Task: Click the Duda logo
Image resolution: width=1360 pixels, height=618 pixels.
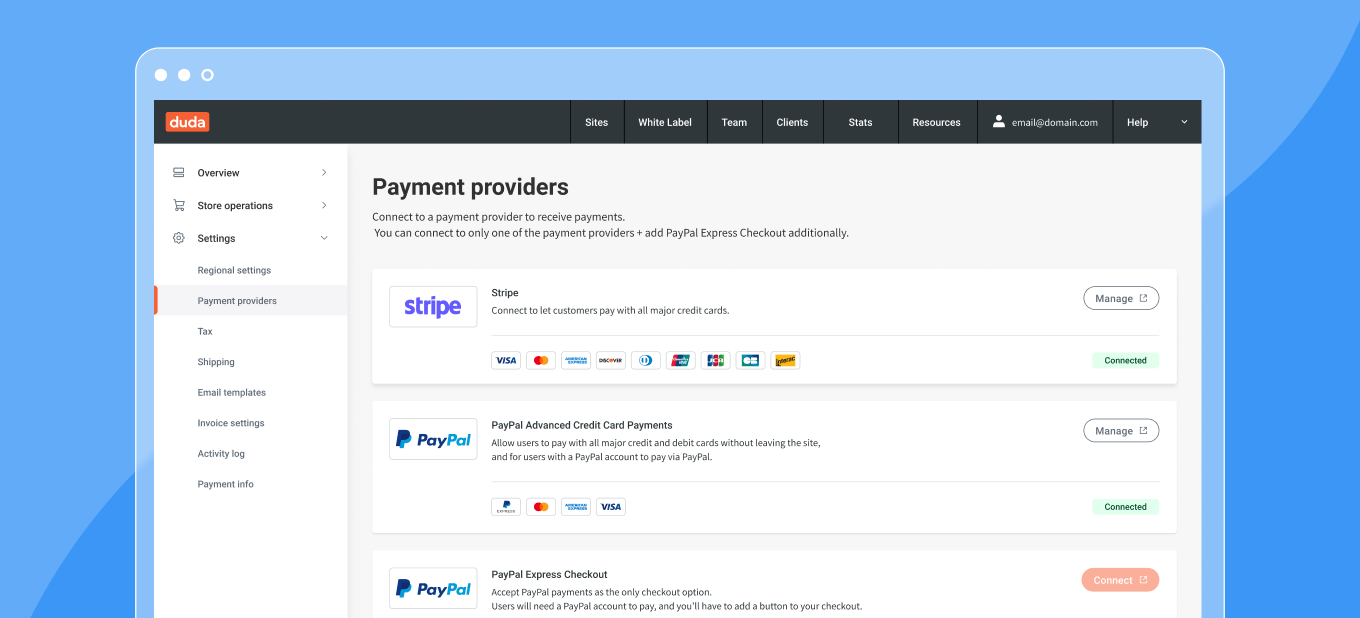Action: 187,122
